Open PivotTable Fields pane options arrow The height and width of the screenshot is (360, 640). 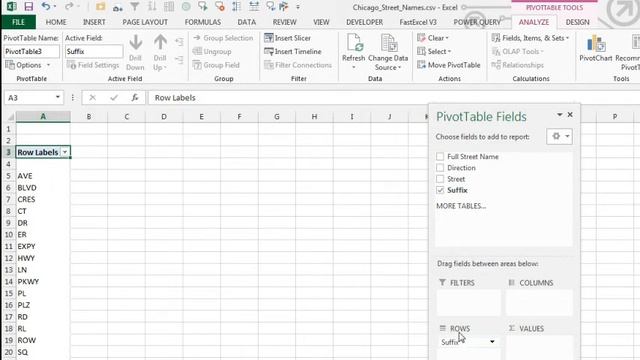click(x=560, y=115)
